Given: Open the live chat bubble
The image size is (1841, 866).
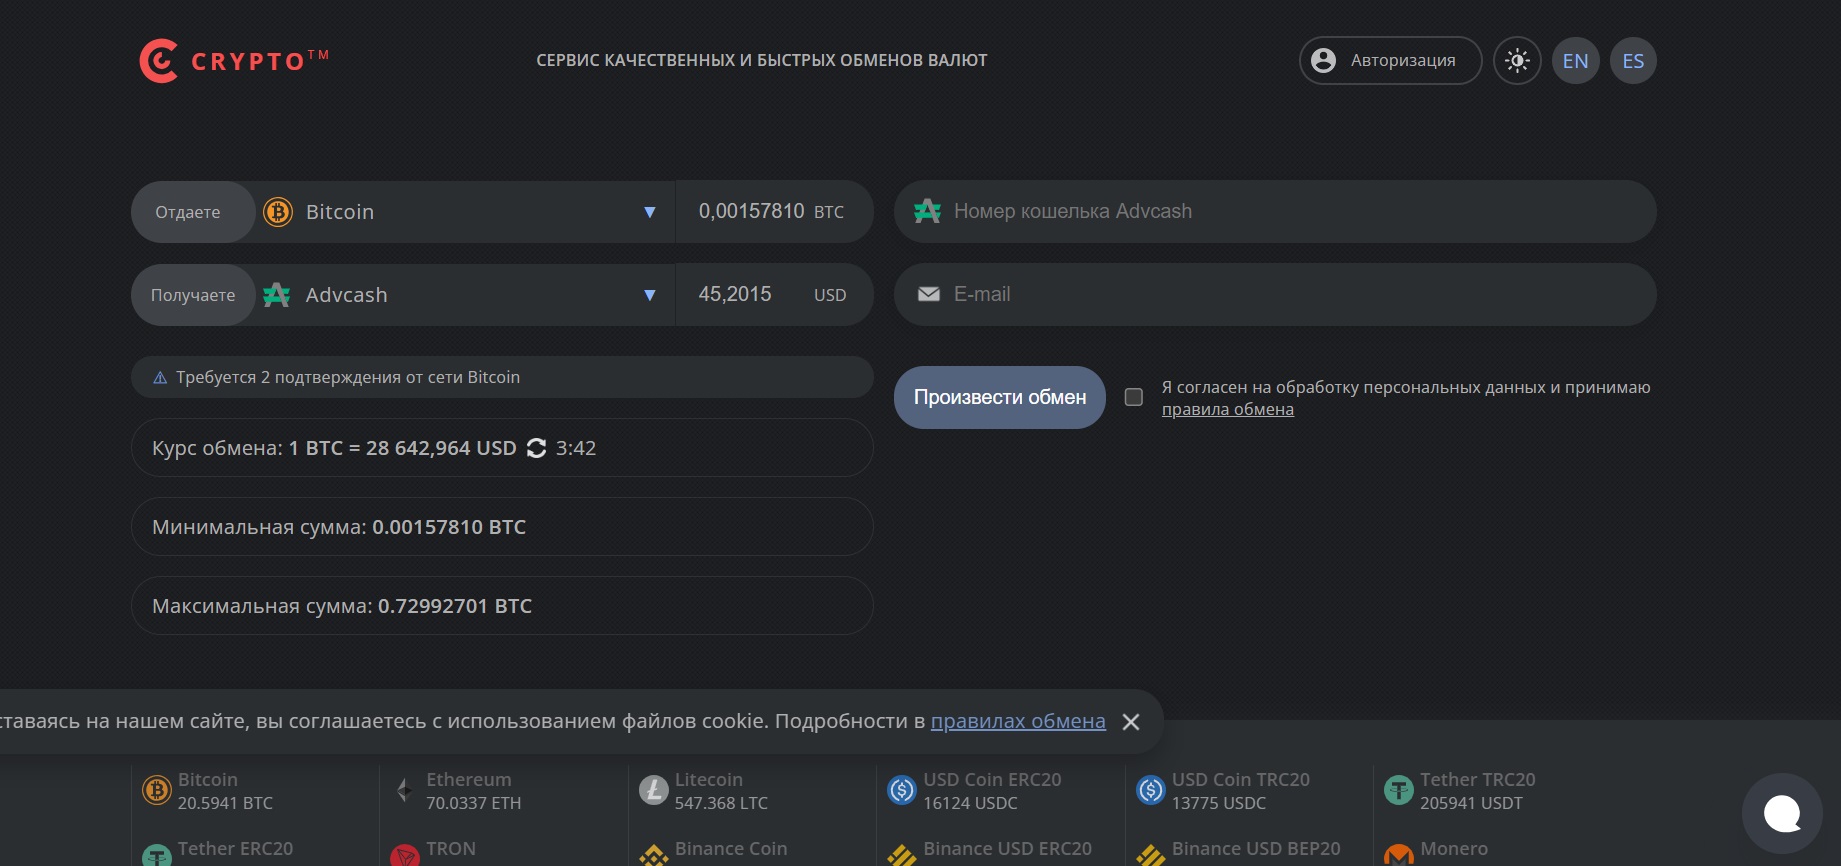Looking at the screenshot, I should pyautogui.click(x=1782, y=814).
